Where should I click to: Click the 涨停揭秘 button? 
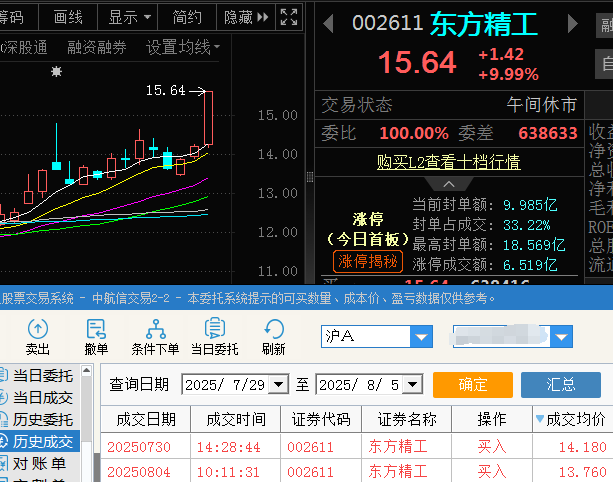pyautogui.click(x=367, y=261)
